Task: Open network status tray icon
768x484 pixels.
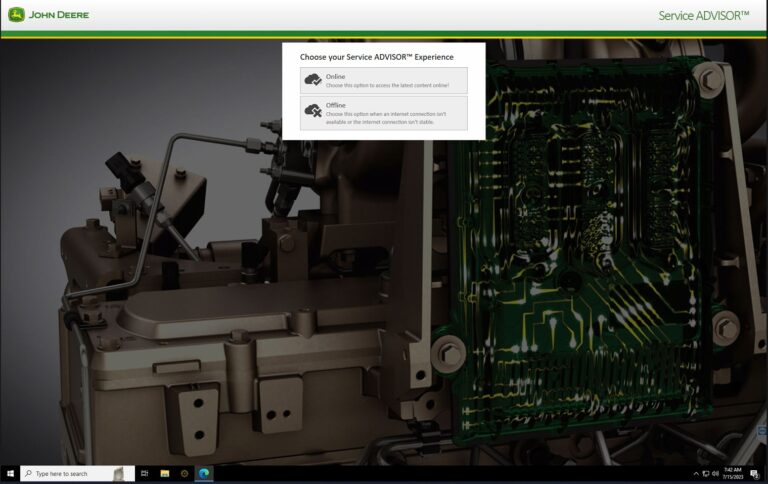Action: (x=706, y=474)
